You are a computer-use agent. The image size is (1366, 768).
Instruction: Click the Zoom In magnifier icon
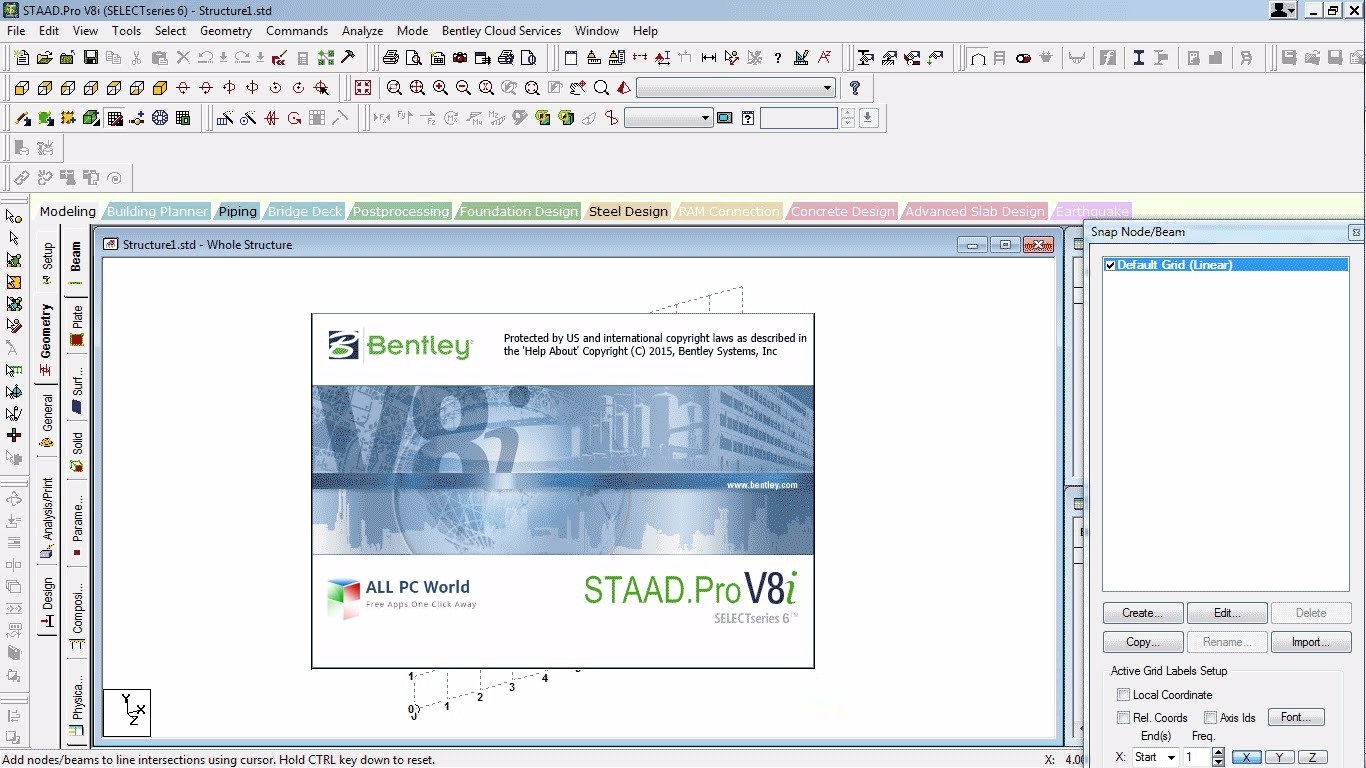pyautogui.click(x=440, y=88)
